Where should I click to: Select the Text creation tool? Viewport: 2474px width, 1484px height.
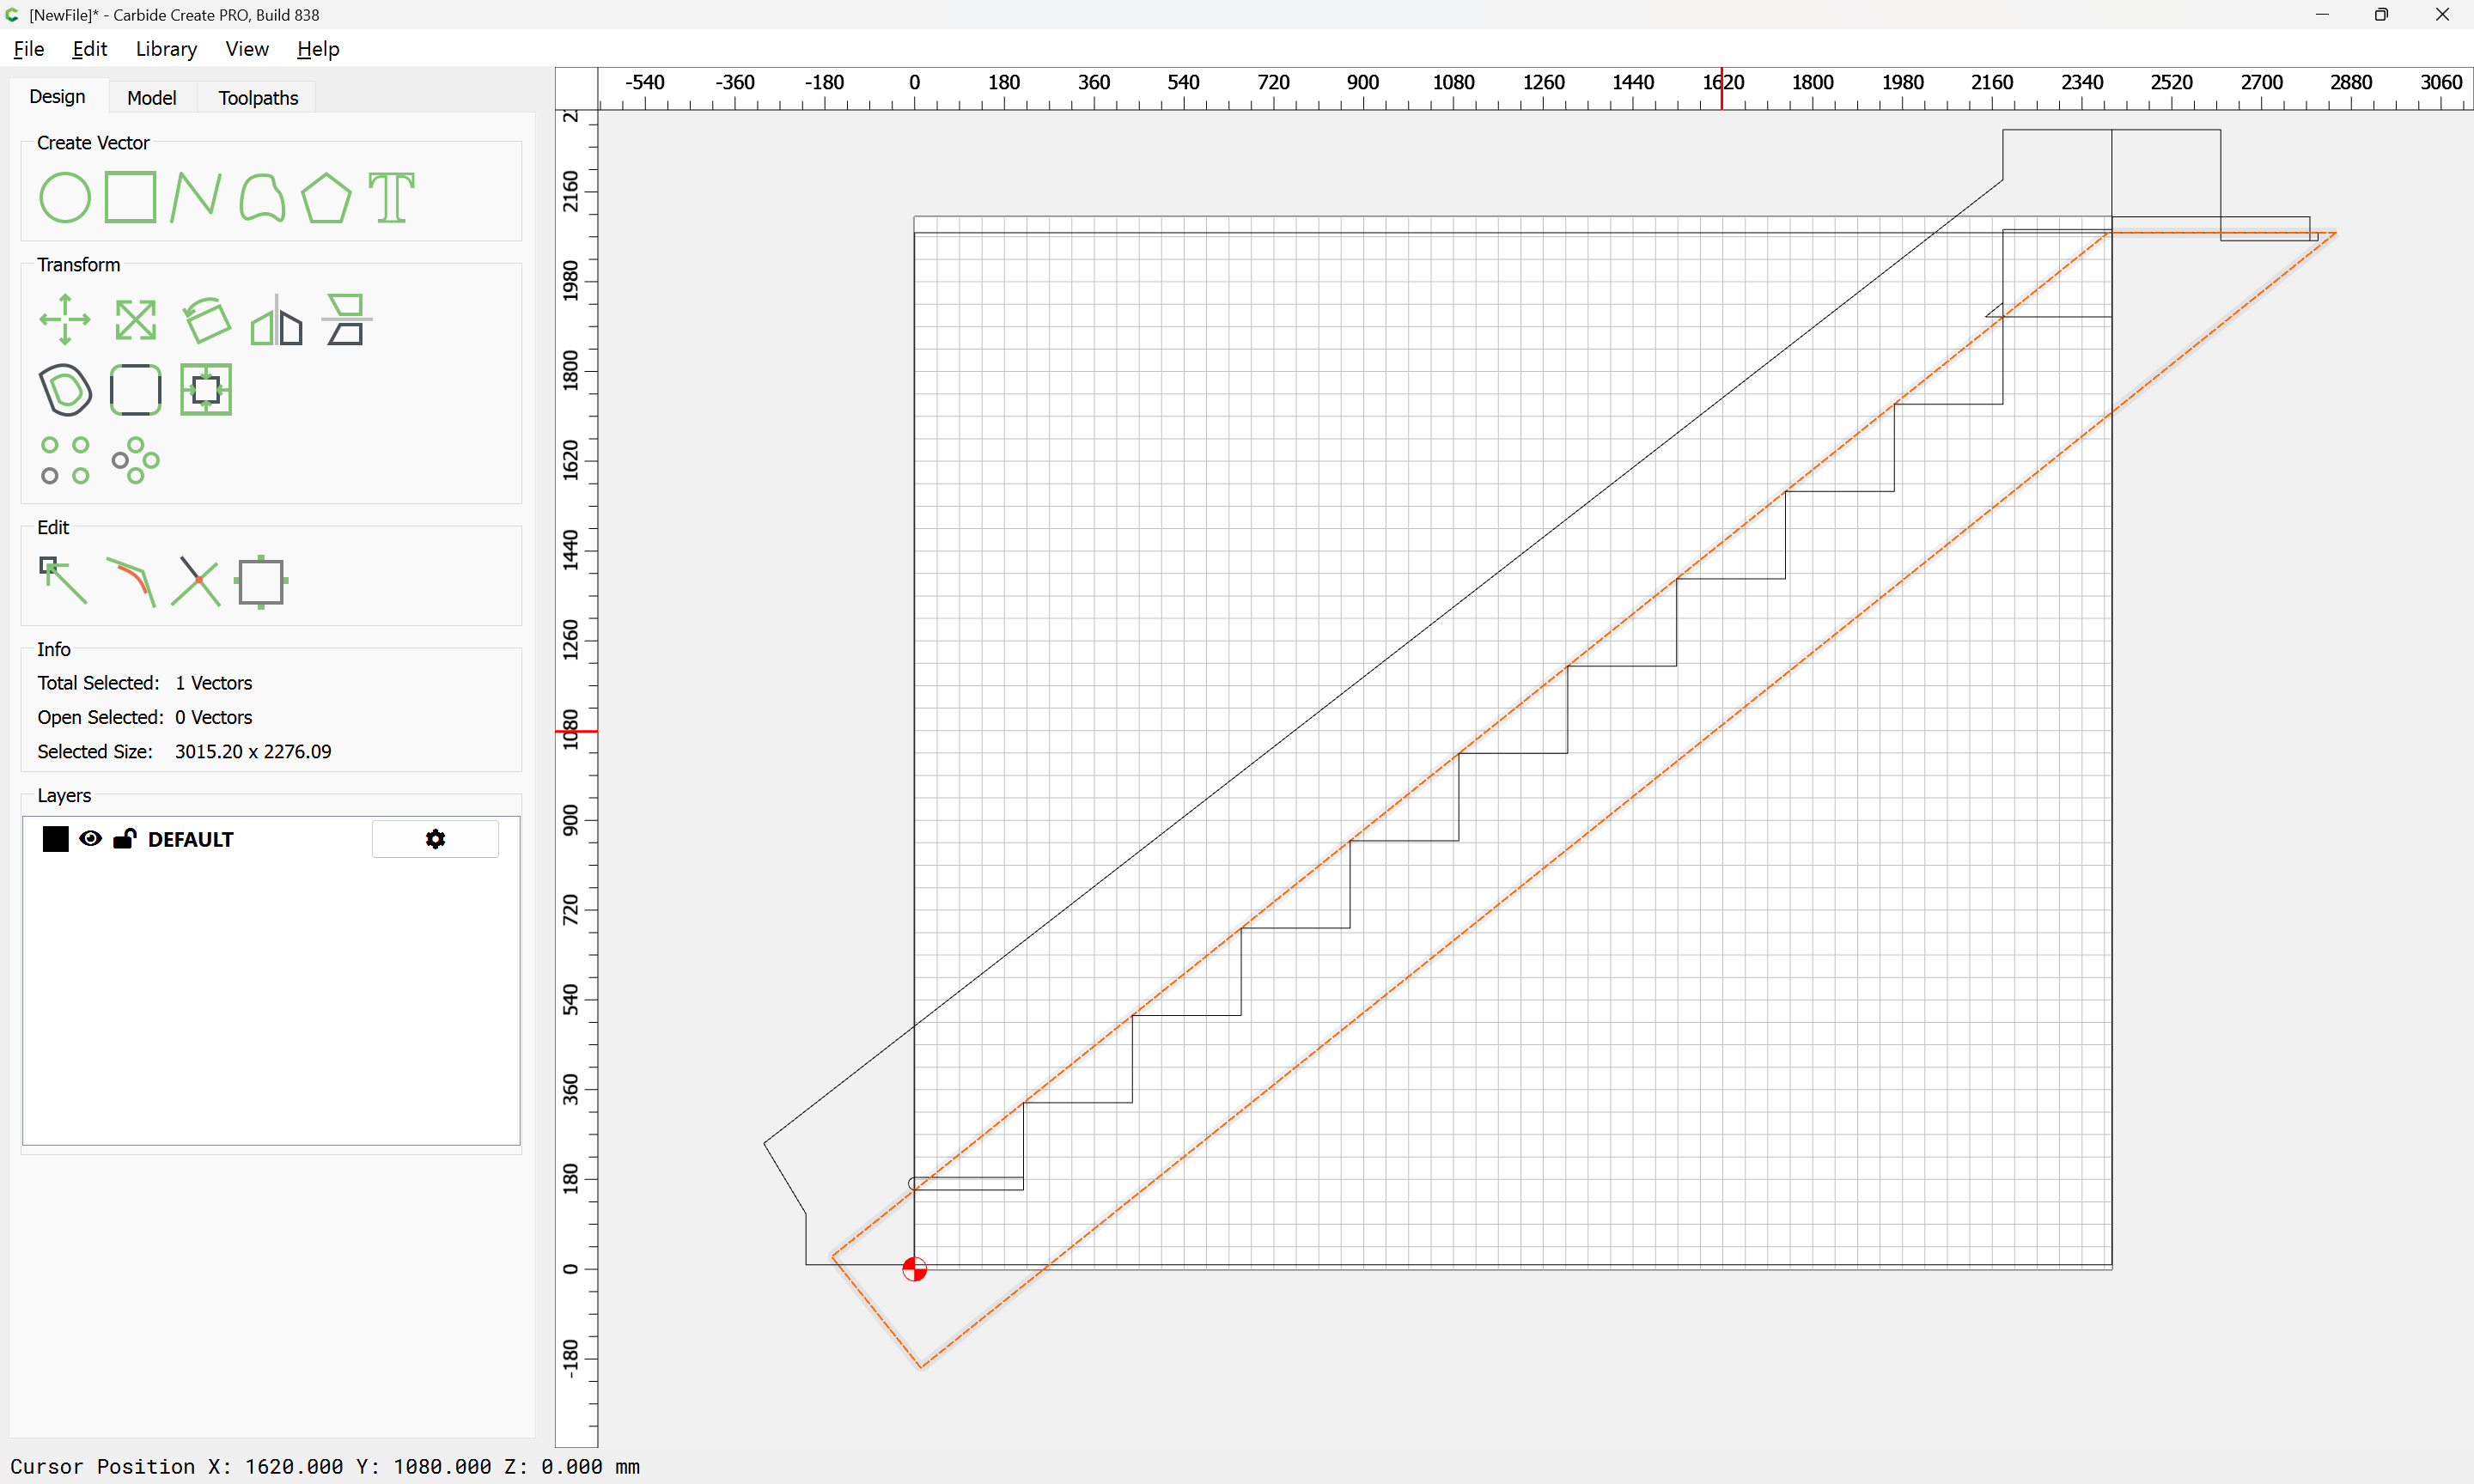(x=391, y=197)
